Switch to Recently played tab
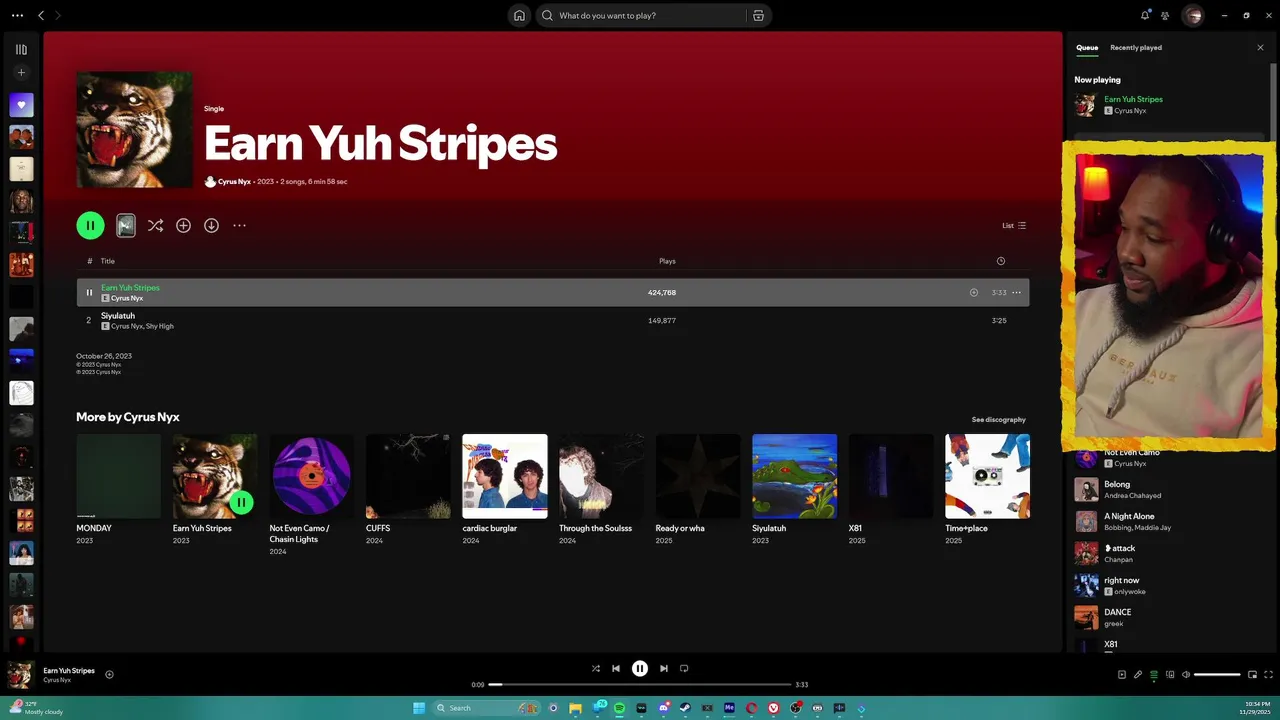 [x=1136, y=48]
